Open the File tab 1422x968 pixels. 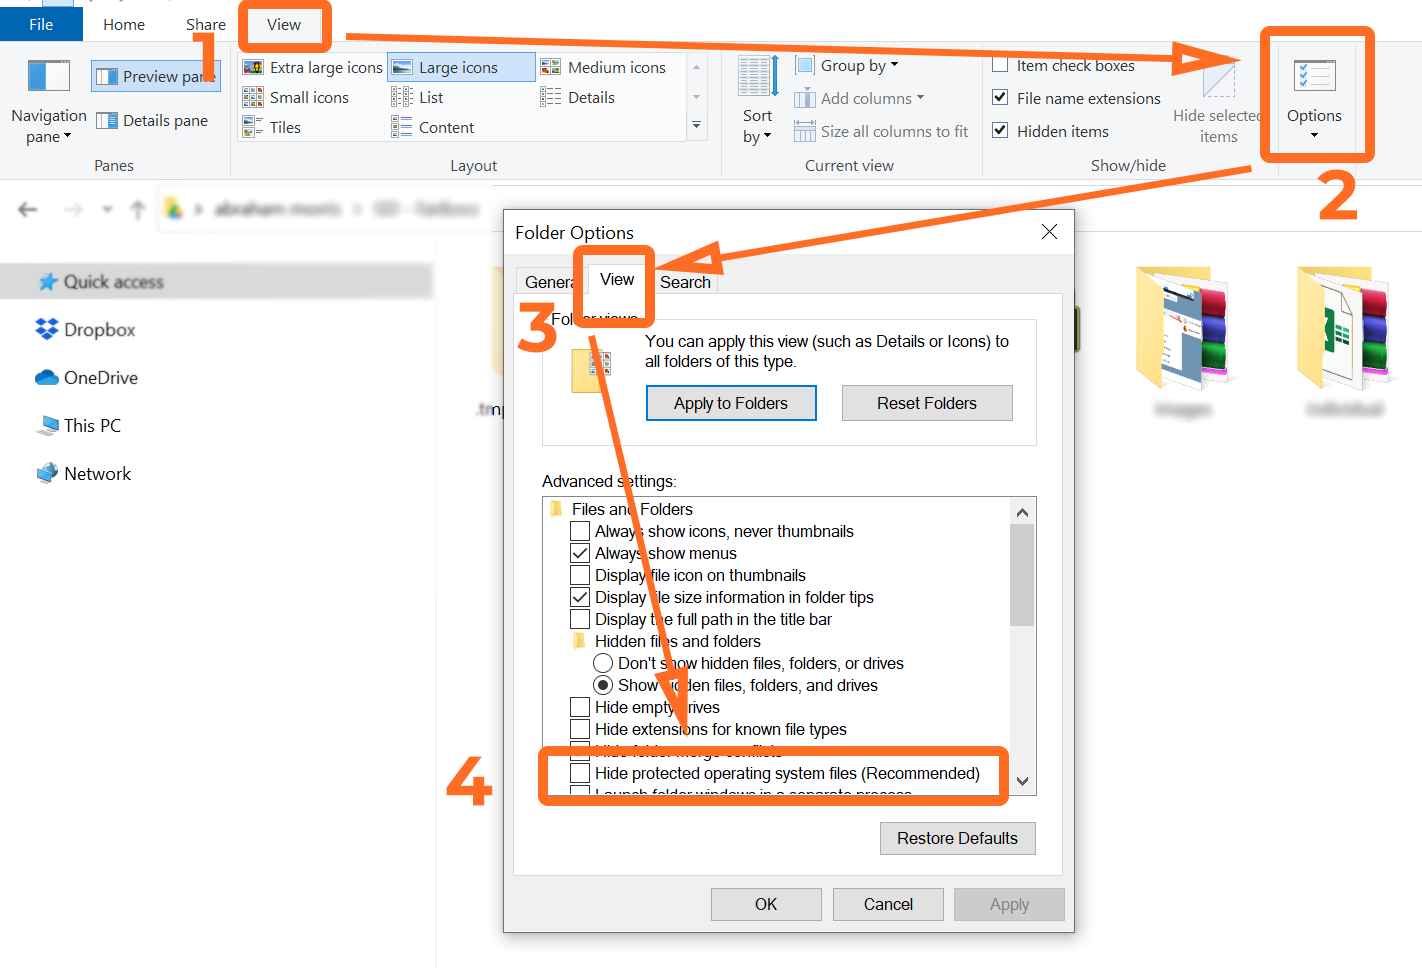pyautogui.click(x=41, y=24)
